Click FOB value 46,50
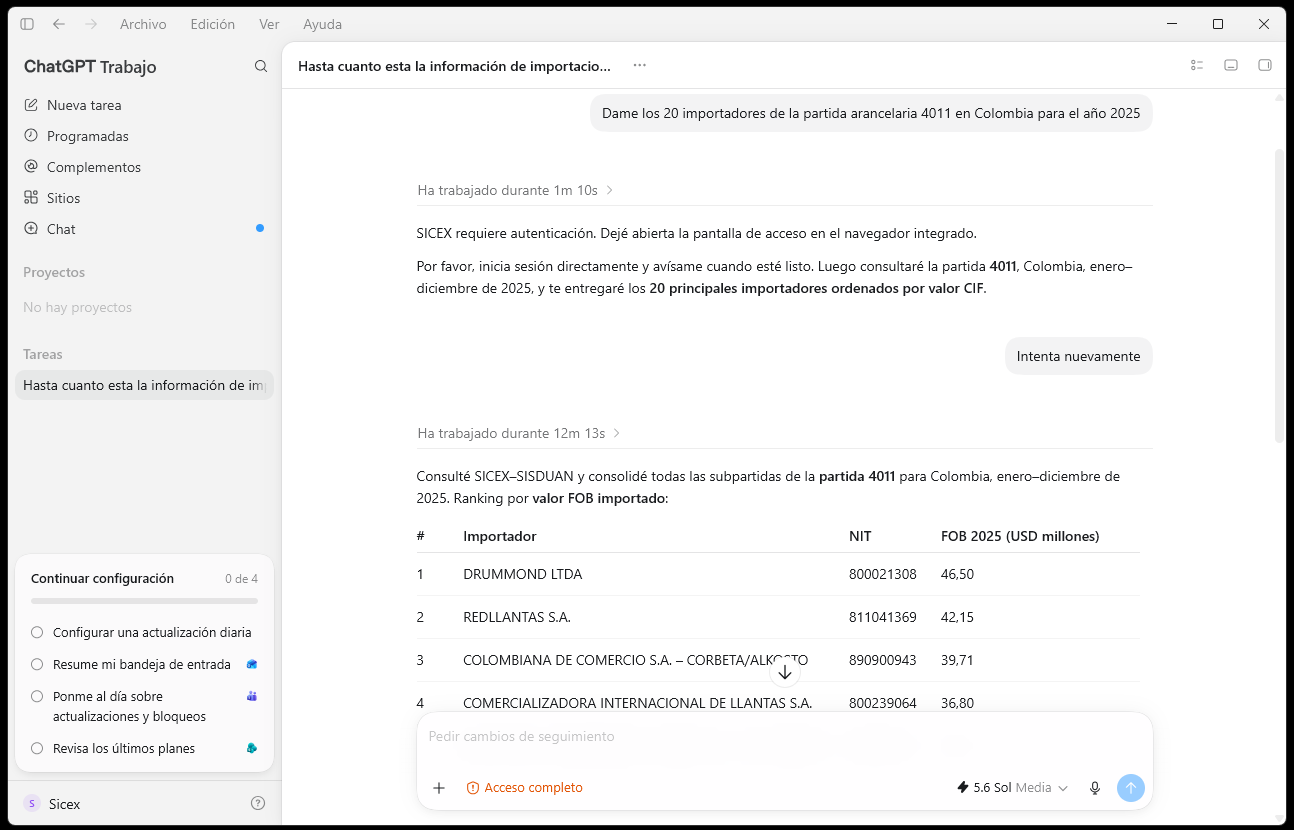 (957, 574)
